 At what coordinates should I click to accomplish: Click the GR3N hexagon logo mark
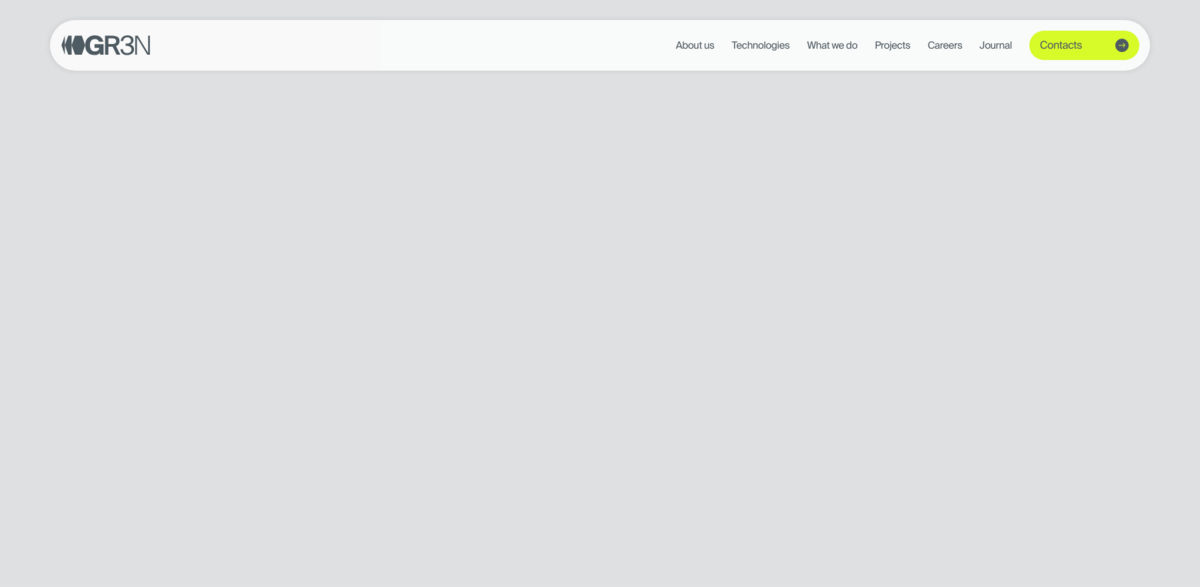click(x=72, y=45)
